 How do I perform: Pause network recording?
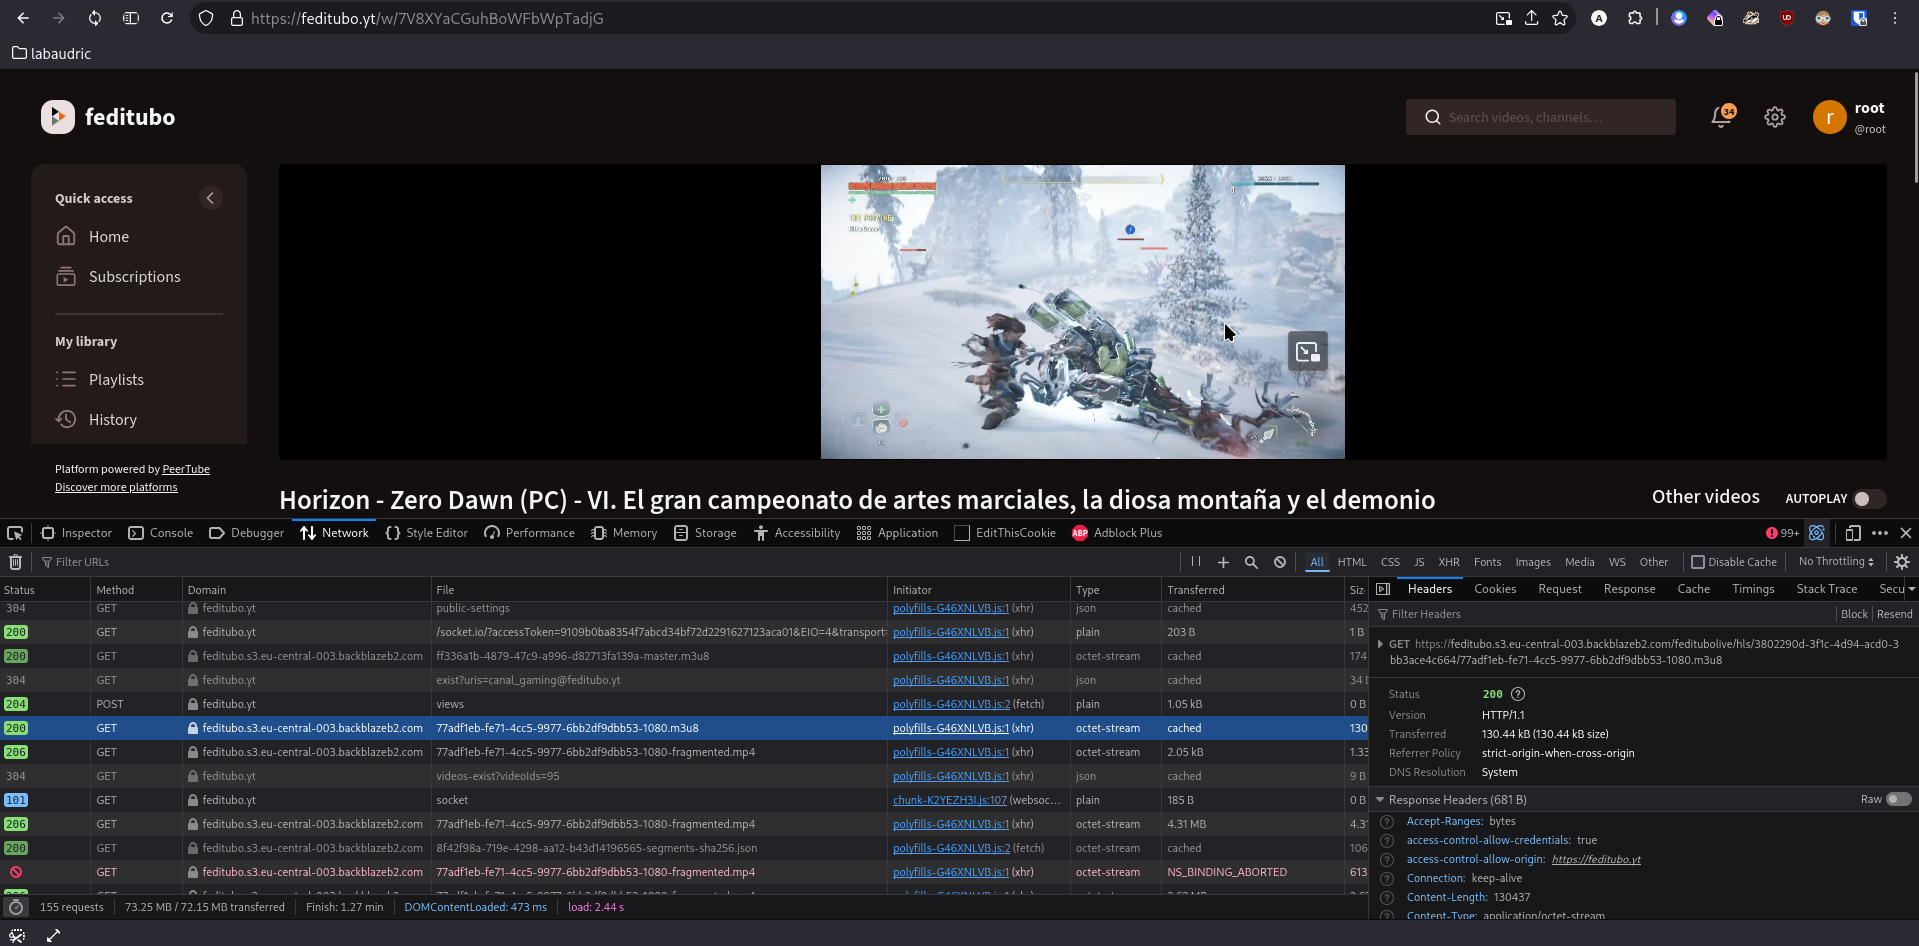[1196, 562]
